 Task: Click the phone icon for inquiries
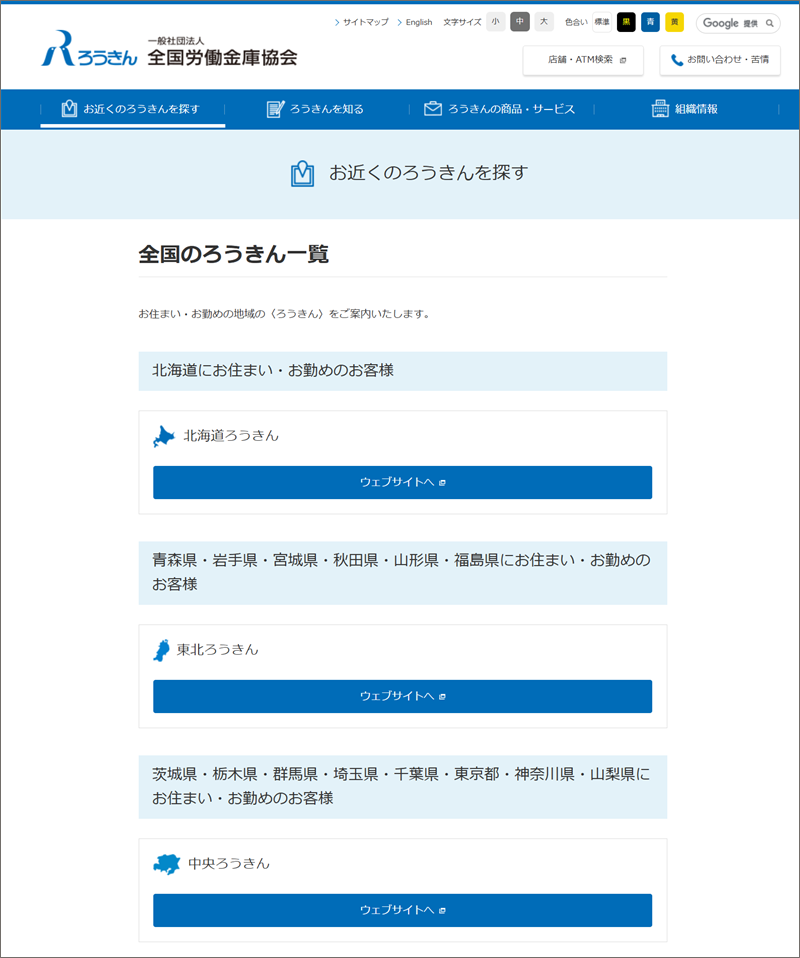point(677,60)
